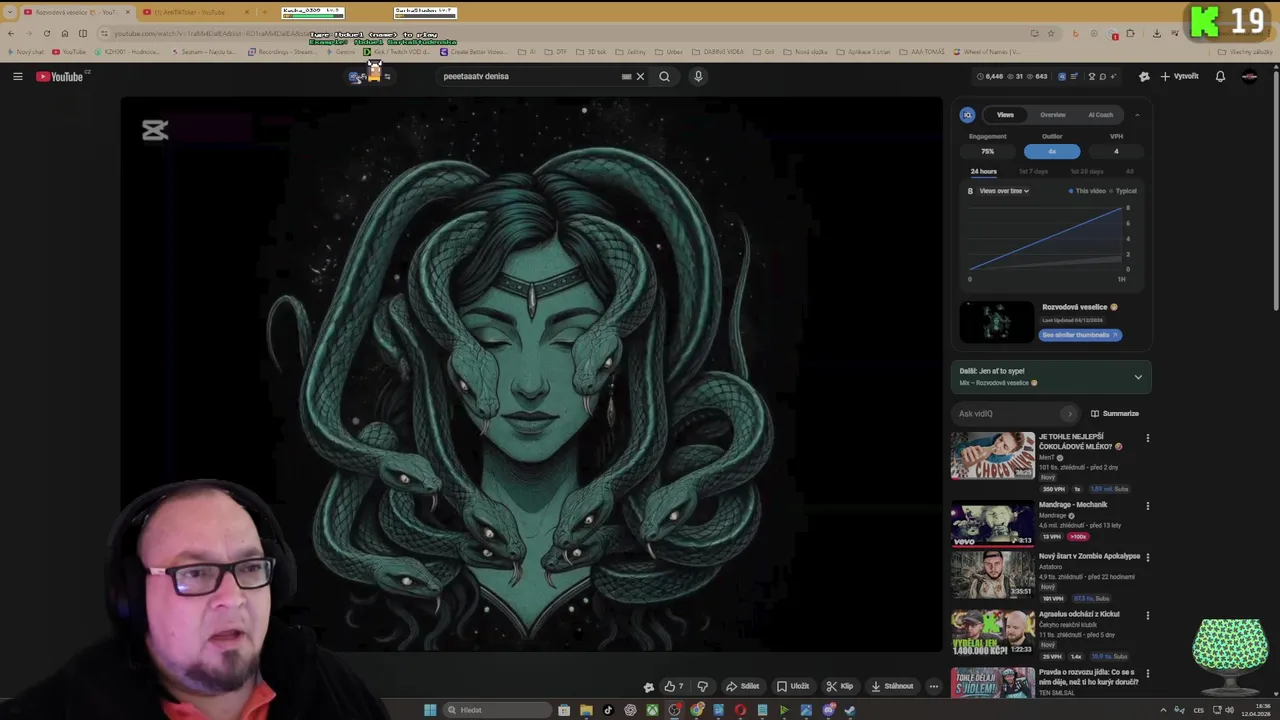The width and height of the screenshot is (1280, 720).
Task: Start voice search with microphone icon
Action: click(x=698, y=76)
